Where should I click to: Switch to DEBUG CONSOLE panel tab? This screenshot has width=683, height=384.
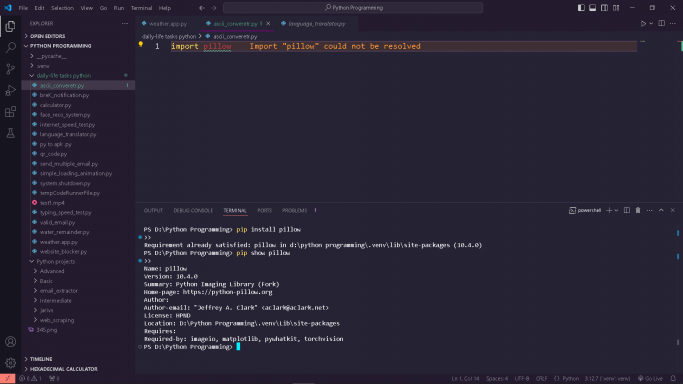click(x=193, y=210)
